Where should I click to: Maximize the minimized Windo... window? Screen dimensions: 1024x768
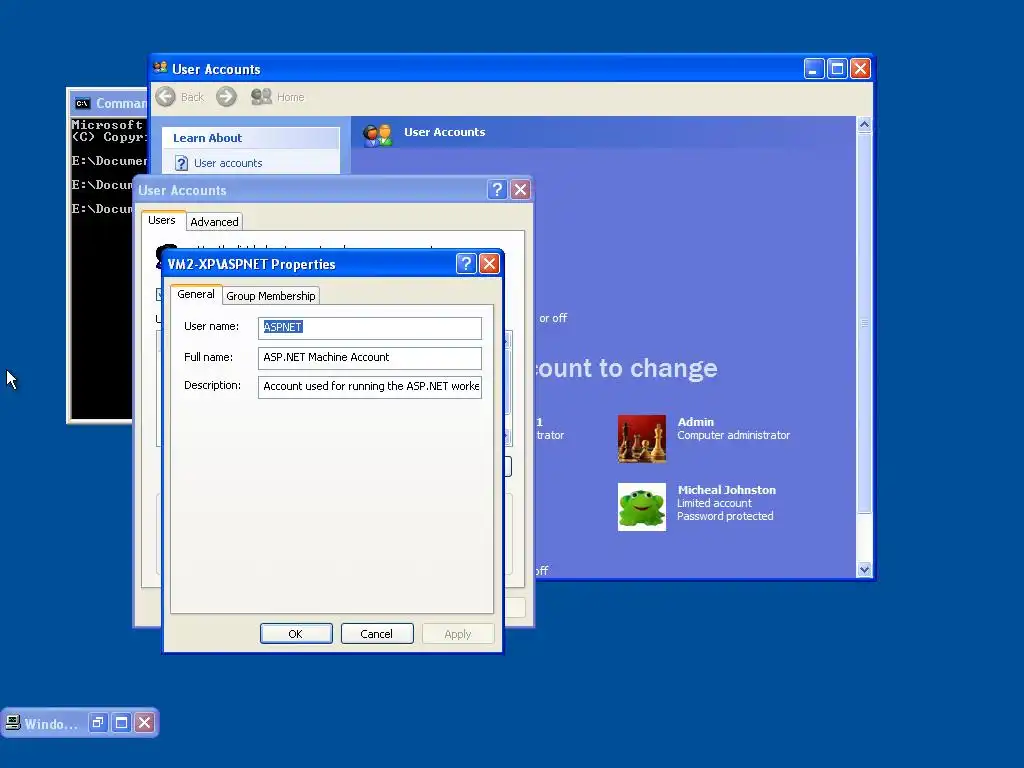point(121,723)
